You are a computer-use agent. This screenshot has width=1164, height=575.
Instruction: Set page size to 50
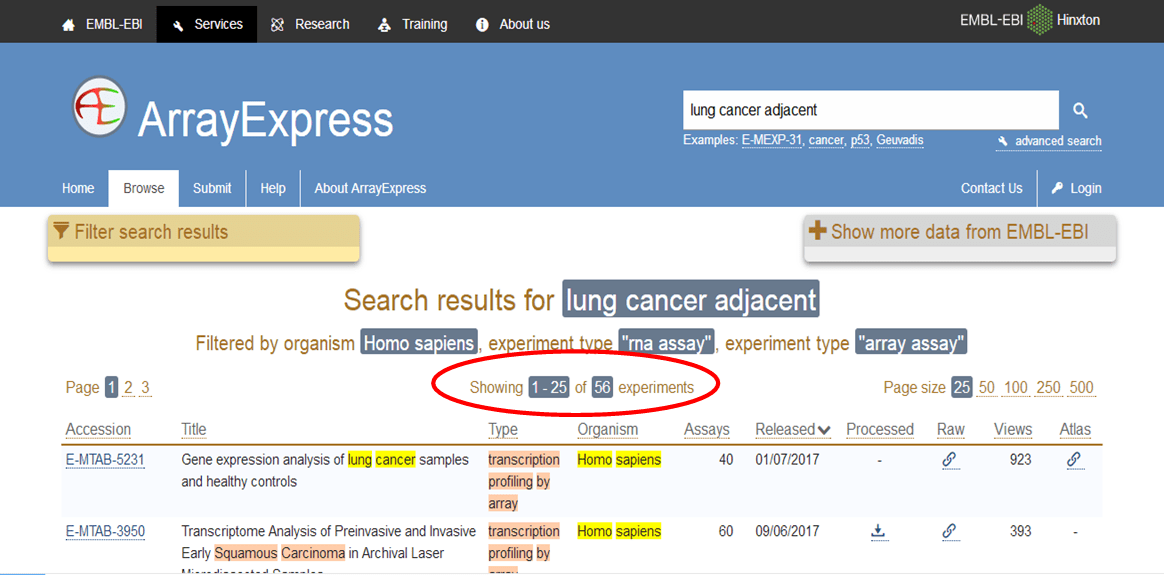point(986,388)
